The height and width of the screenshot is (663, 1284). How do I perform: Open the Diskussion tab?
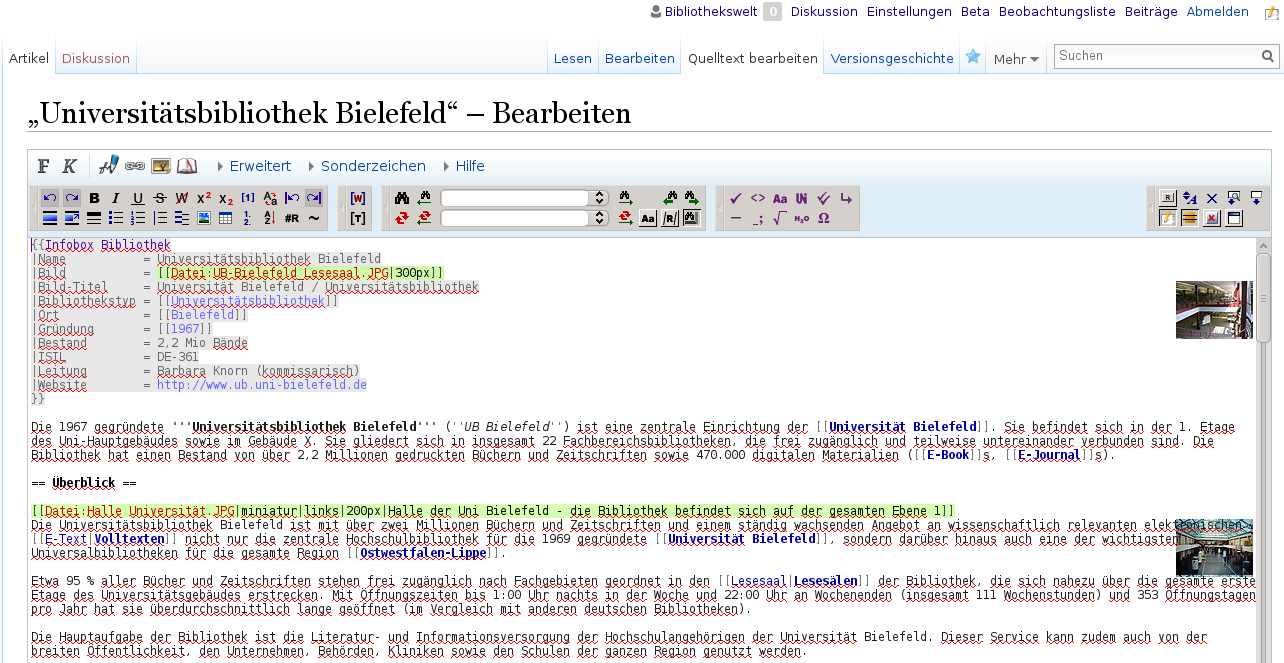coord(96,58)
